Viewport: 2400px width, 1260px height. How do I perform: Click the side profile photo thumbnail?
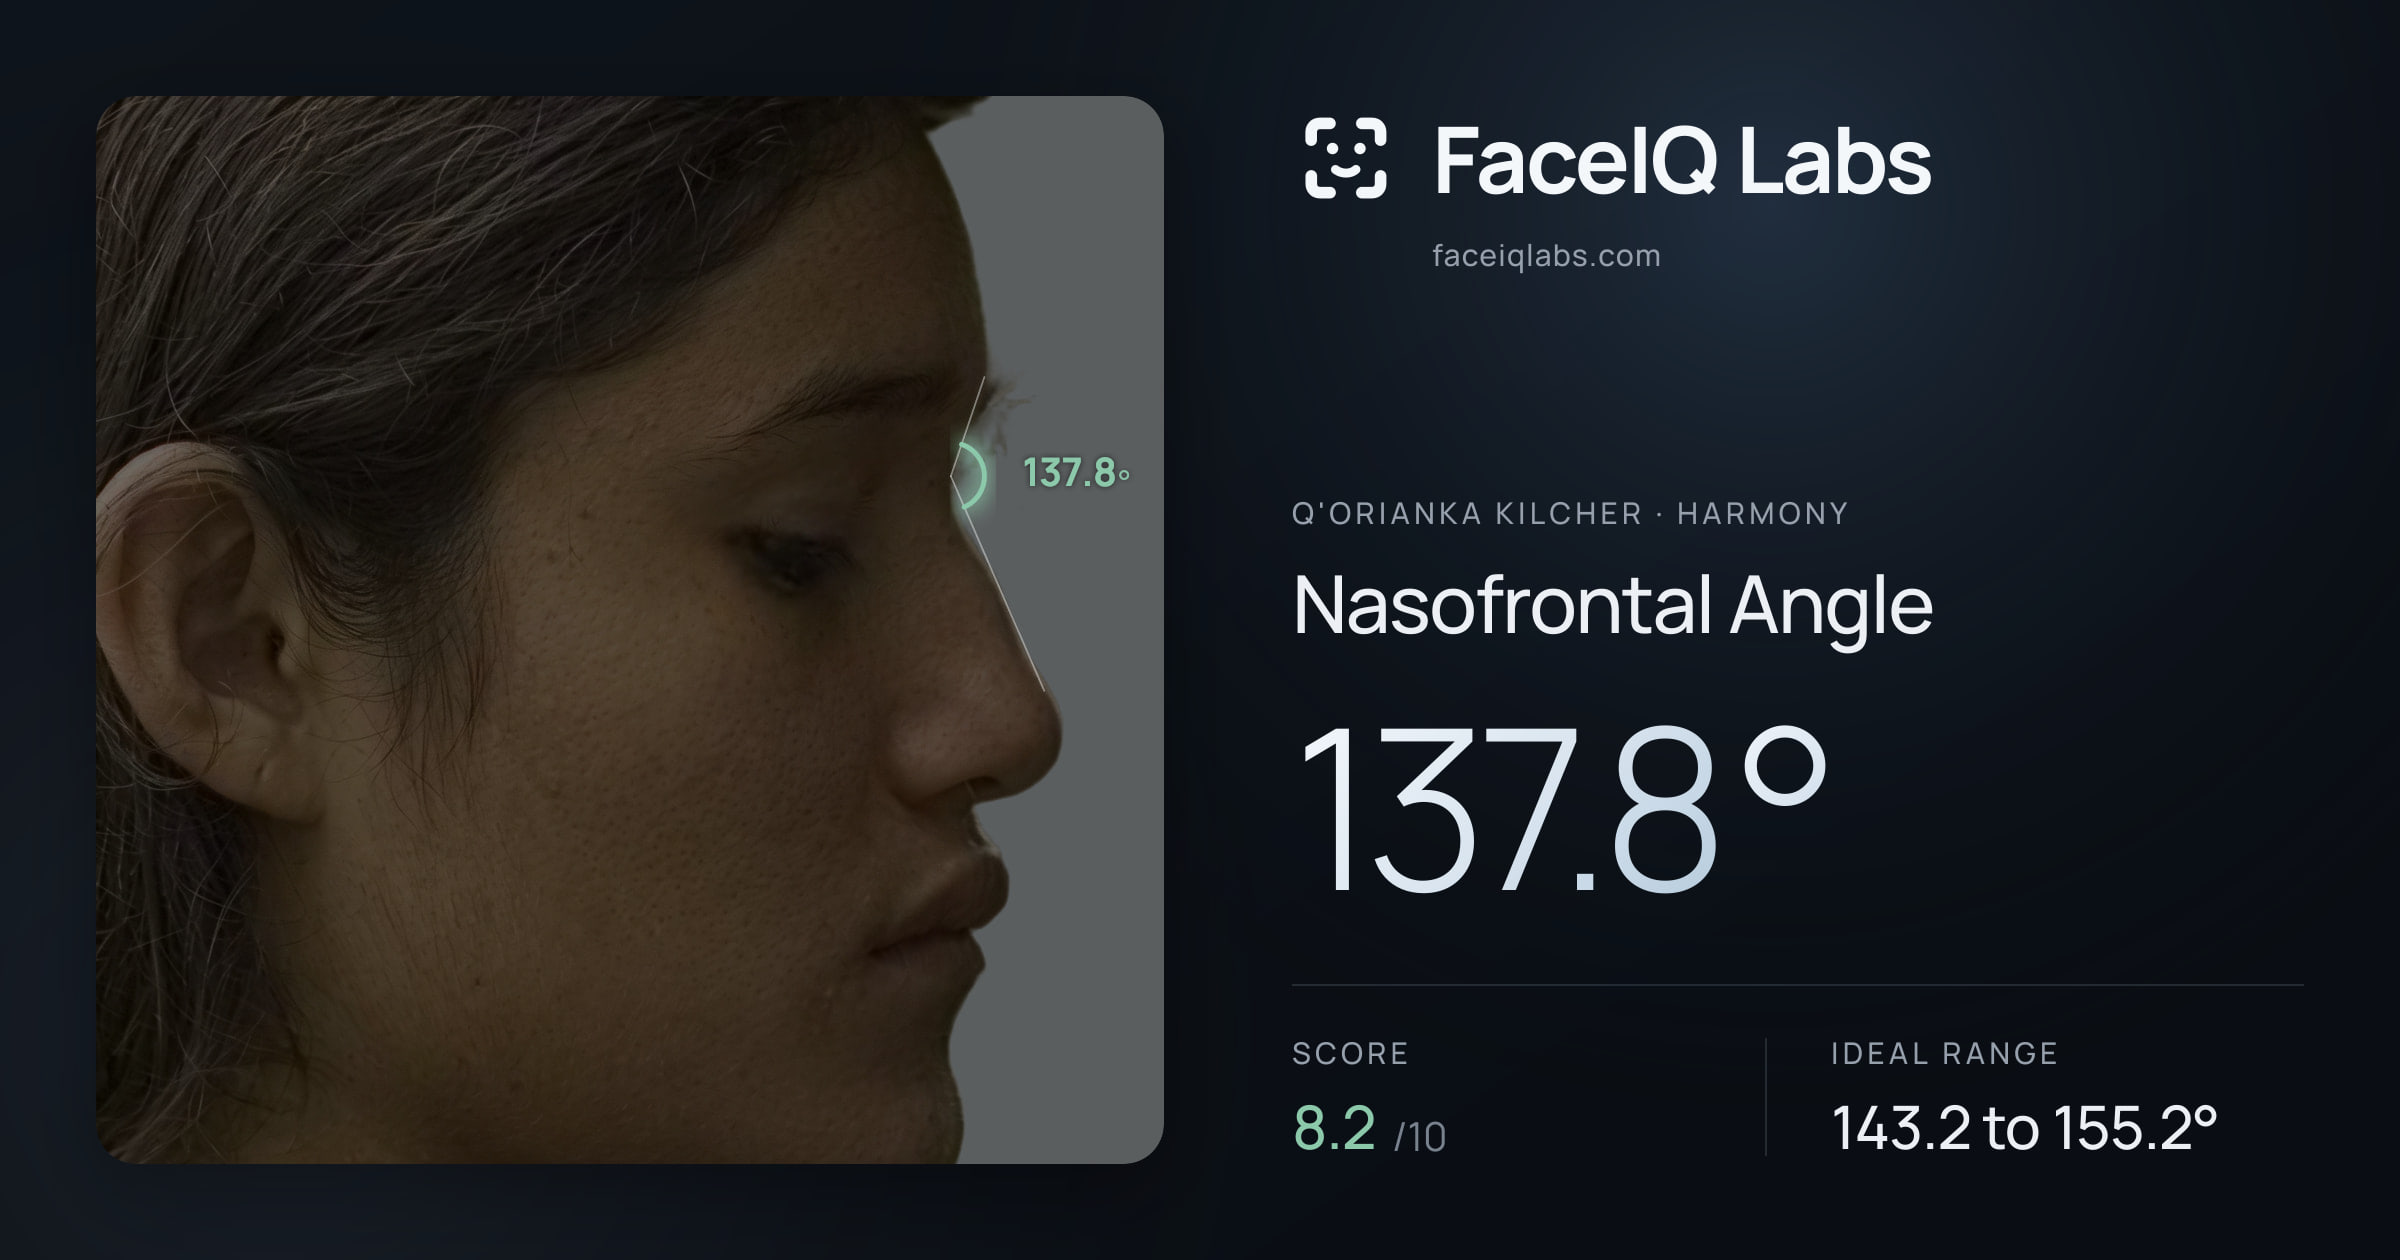point(630,630)
